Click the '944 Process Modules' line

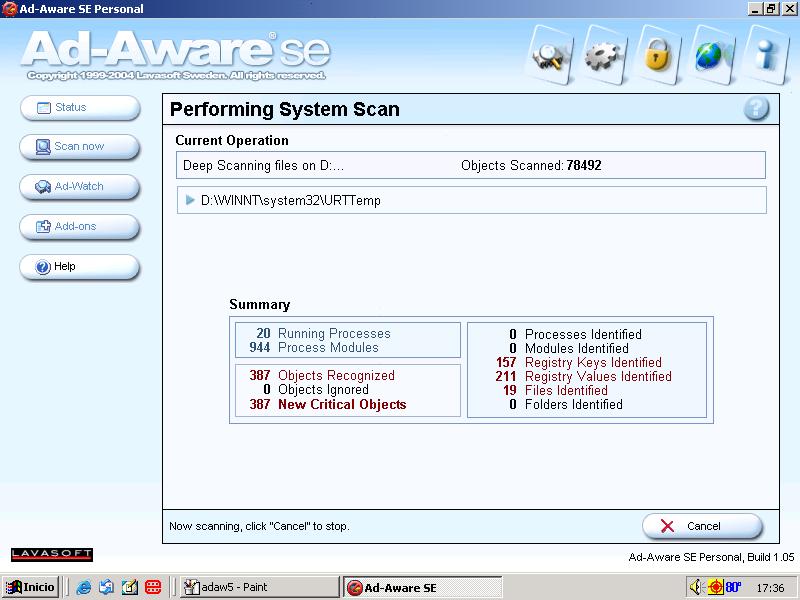tap(314, 347)
